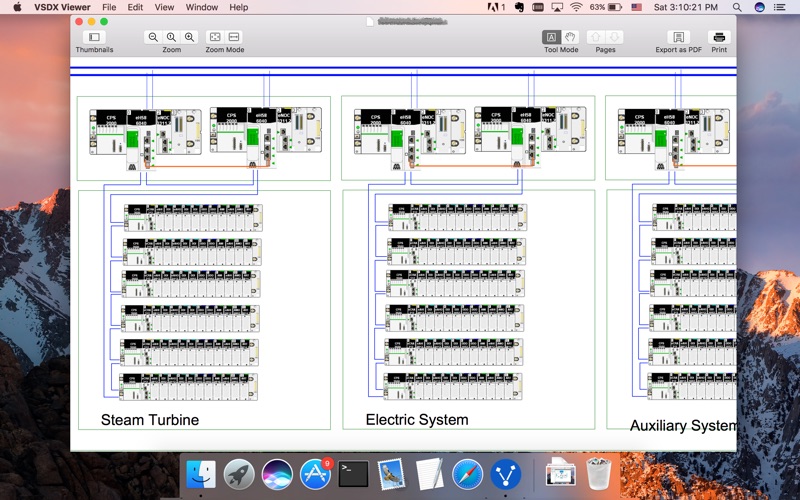Screen dimensions: 800x500
Task: Open the Wi-Fi status menu
Action: pyautogui.click(x=576, y=7)
